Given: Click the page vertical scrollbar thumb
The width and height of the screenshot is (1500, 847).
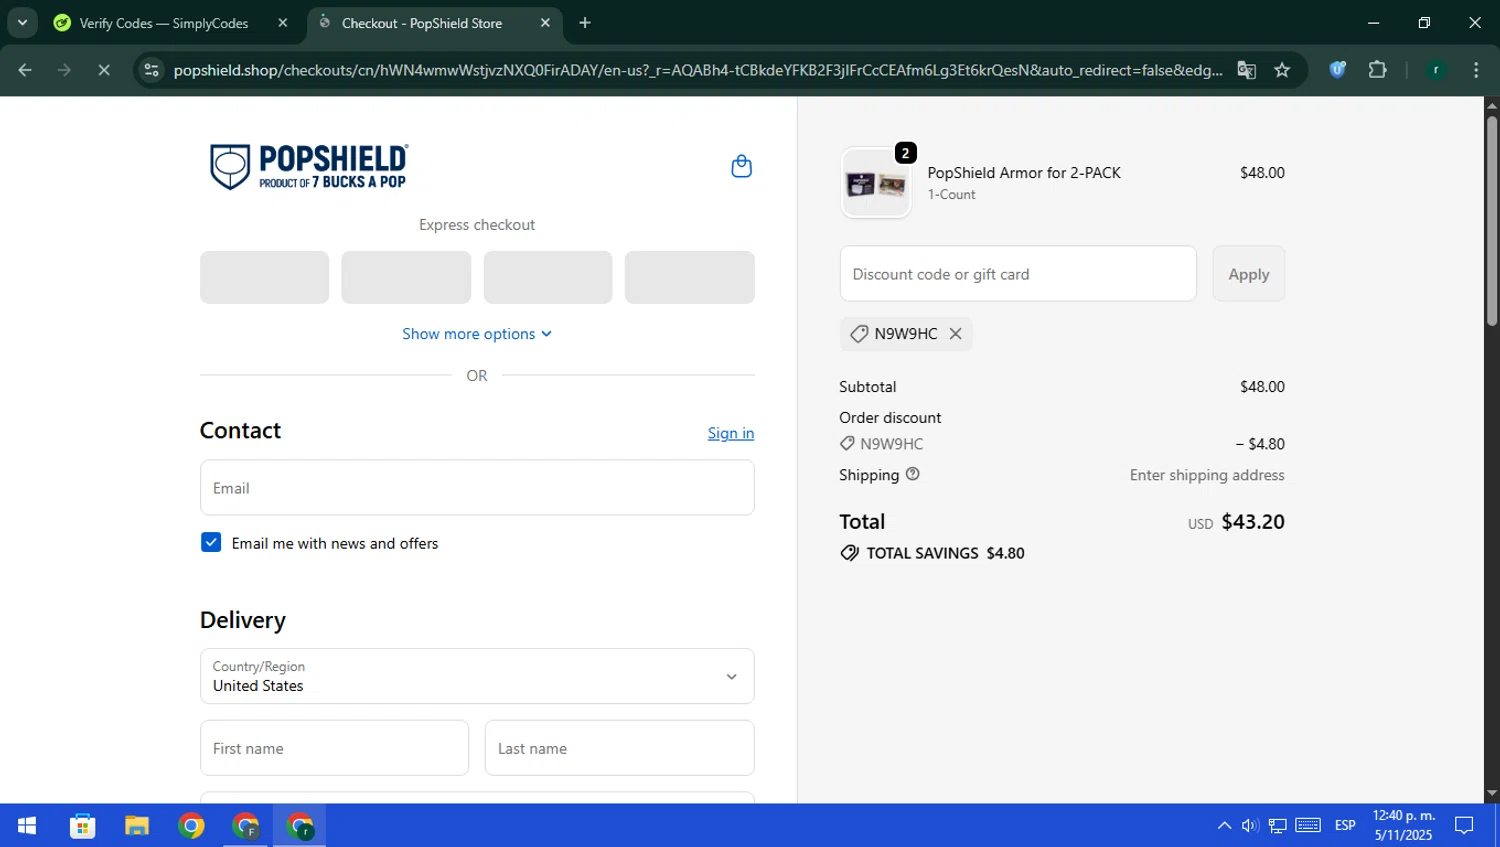Looking at the screenshot, I should pyautogui.click(x=1492, y=221).
